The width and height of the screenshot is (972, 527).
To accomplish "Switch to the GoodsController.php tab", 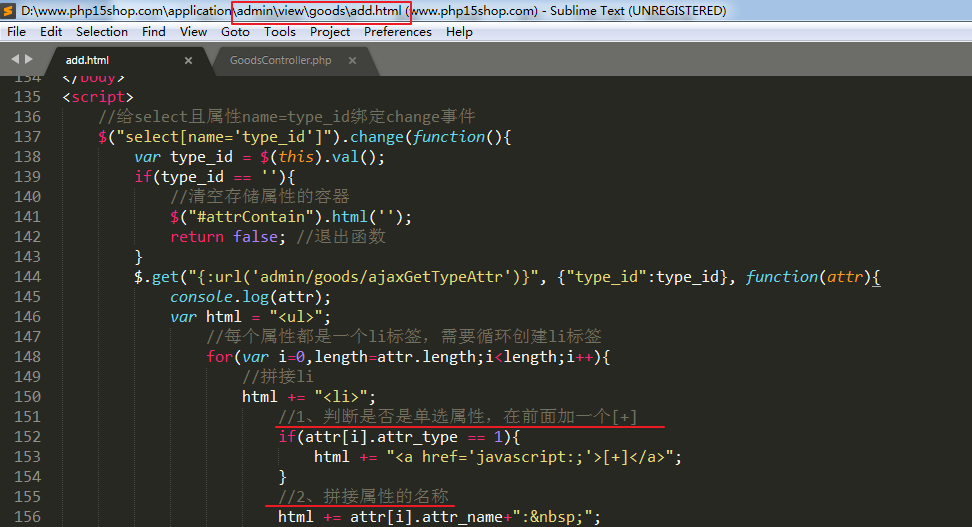I will [x=280, y=61].
